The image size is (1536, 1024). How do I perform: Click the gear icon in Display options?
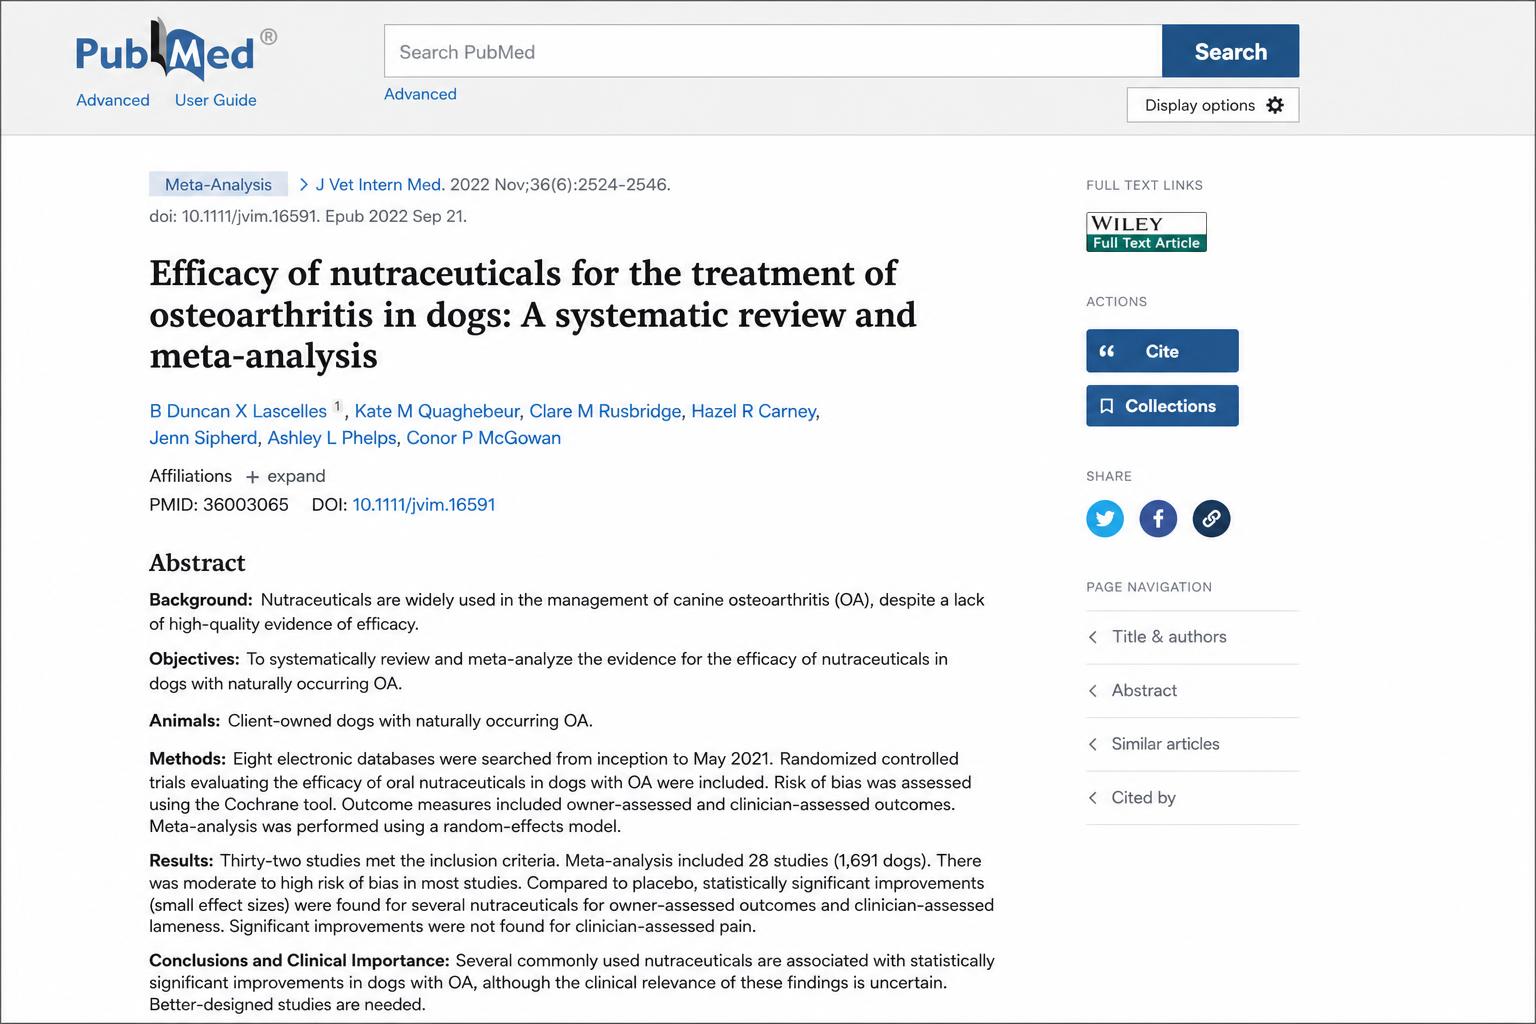(x=1275, y=105)
